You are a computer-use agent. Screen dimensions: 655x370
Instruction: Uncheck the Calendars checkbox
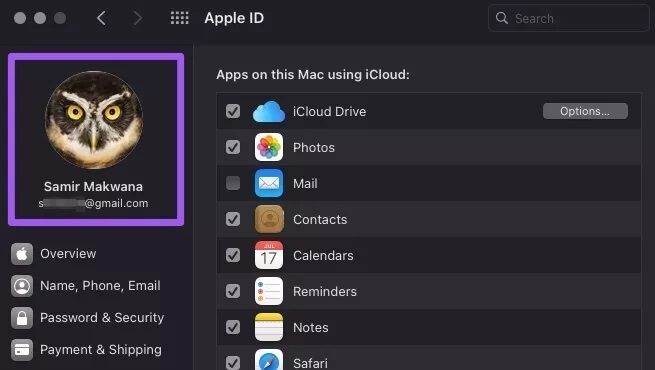[x=233, y=255]
